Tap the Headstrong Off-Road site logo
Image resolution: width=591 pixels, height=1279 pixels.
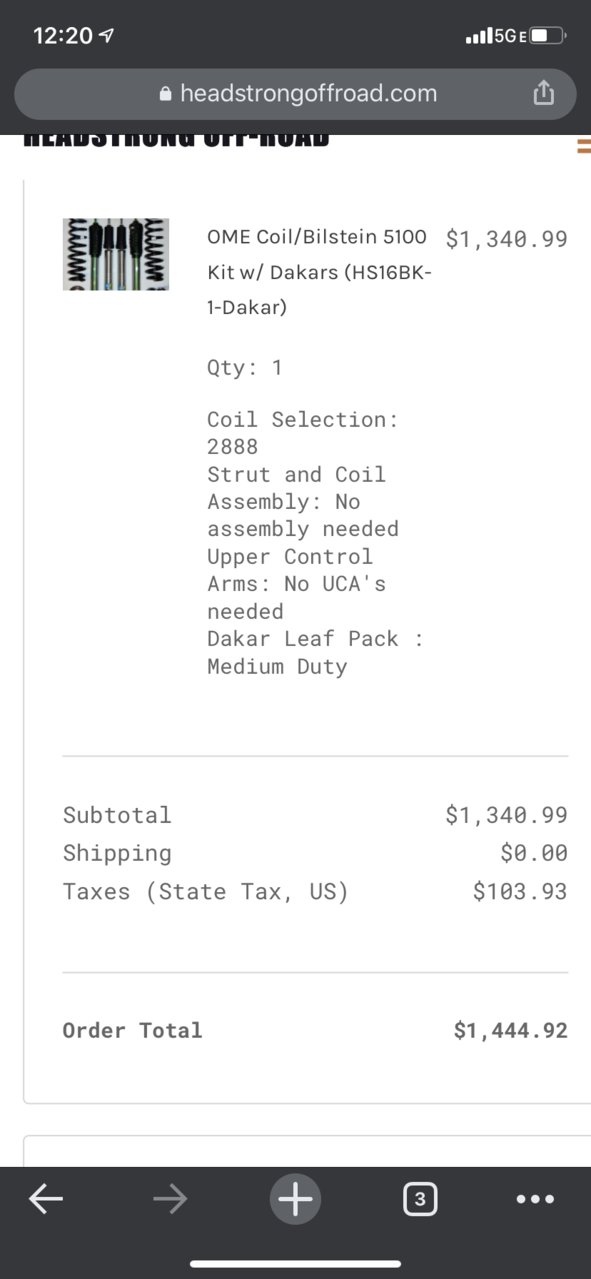176,141
